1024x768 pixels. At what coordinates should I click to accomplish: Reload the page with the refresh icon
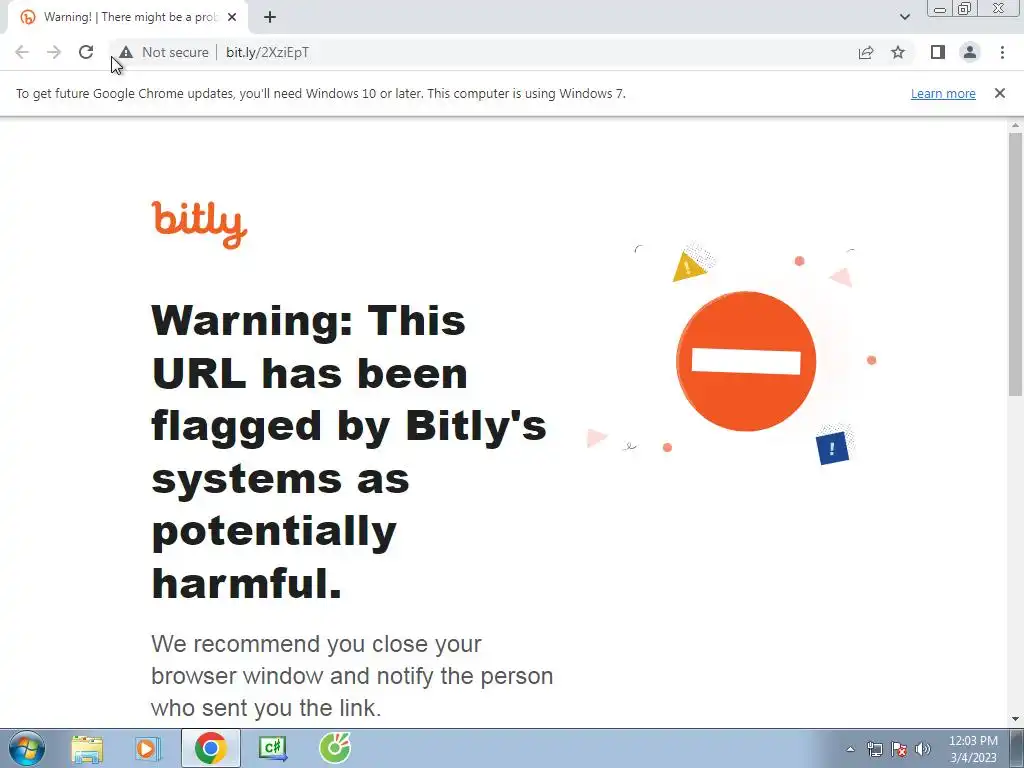[x=86, y=52]
